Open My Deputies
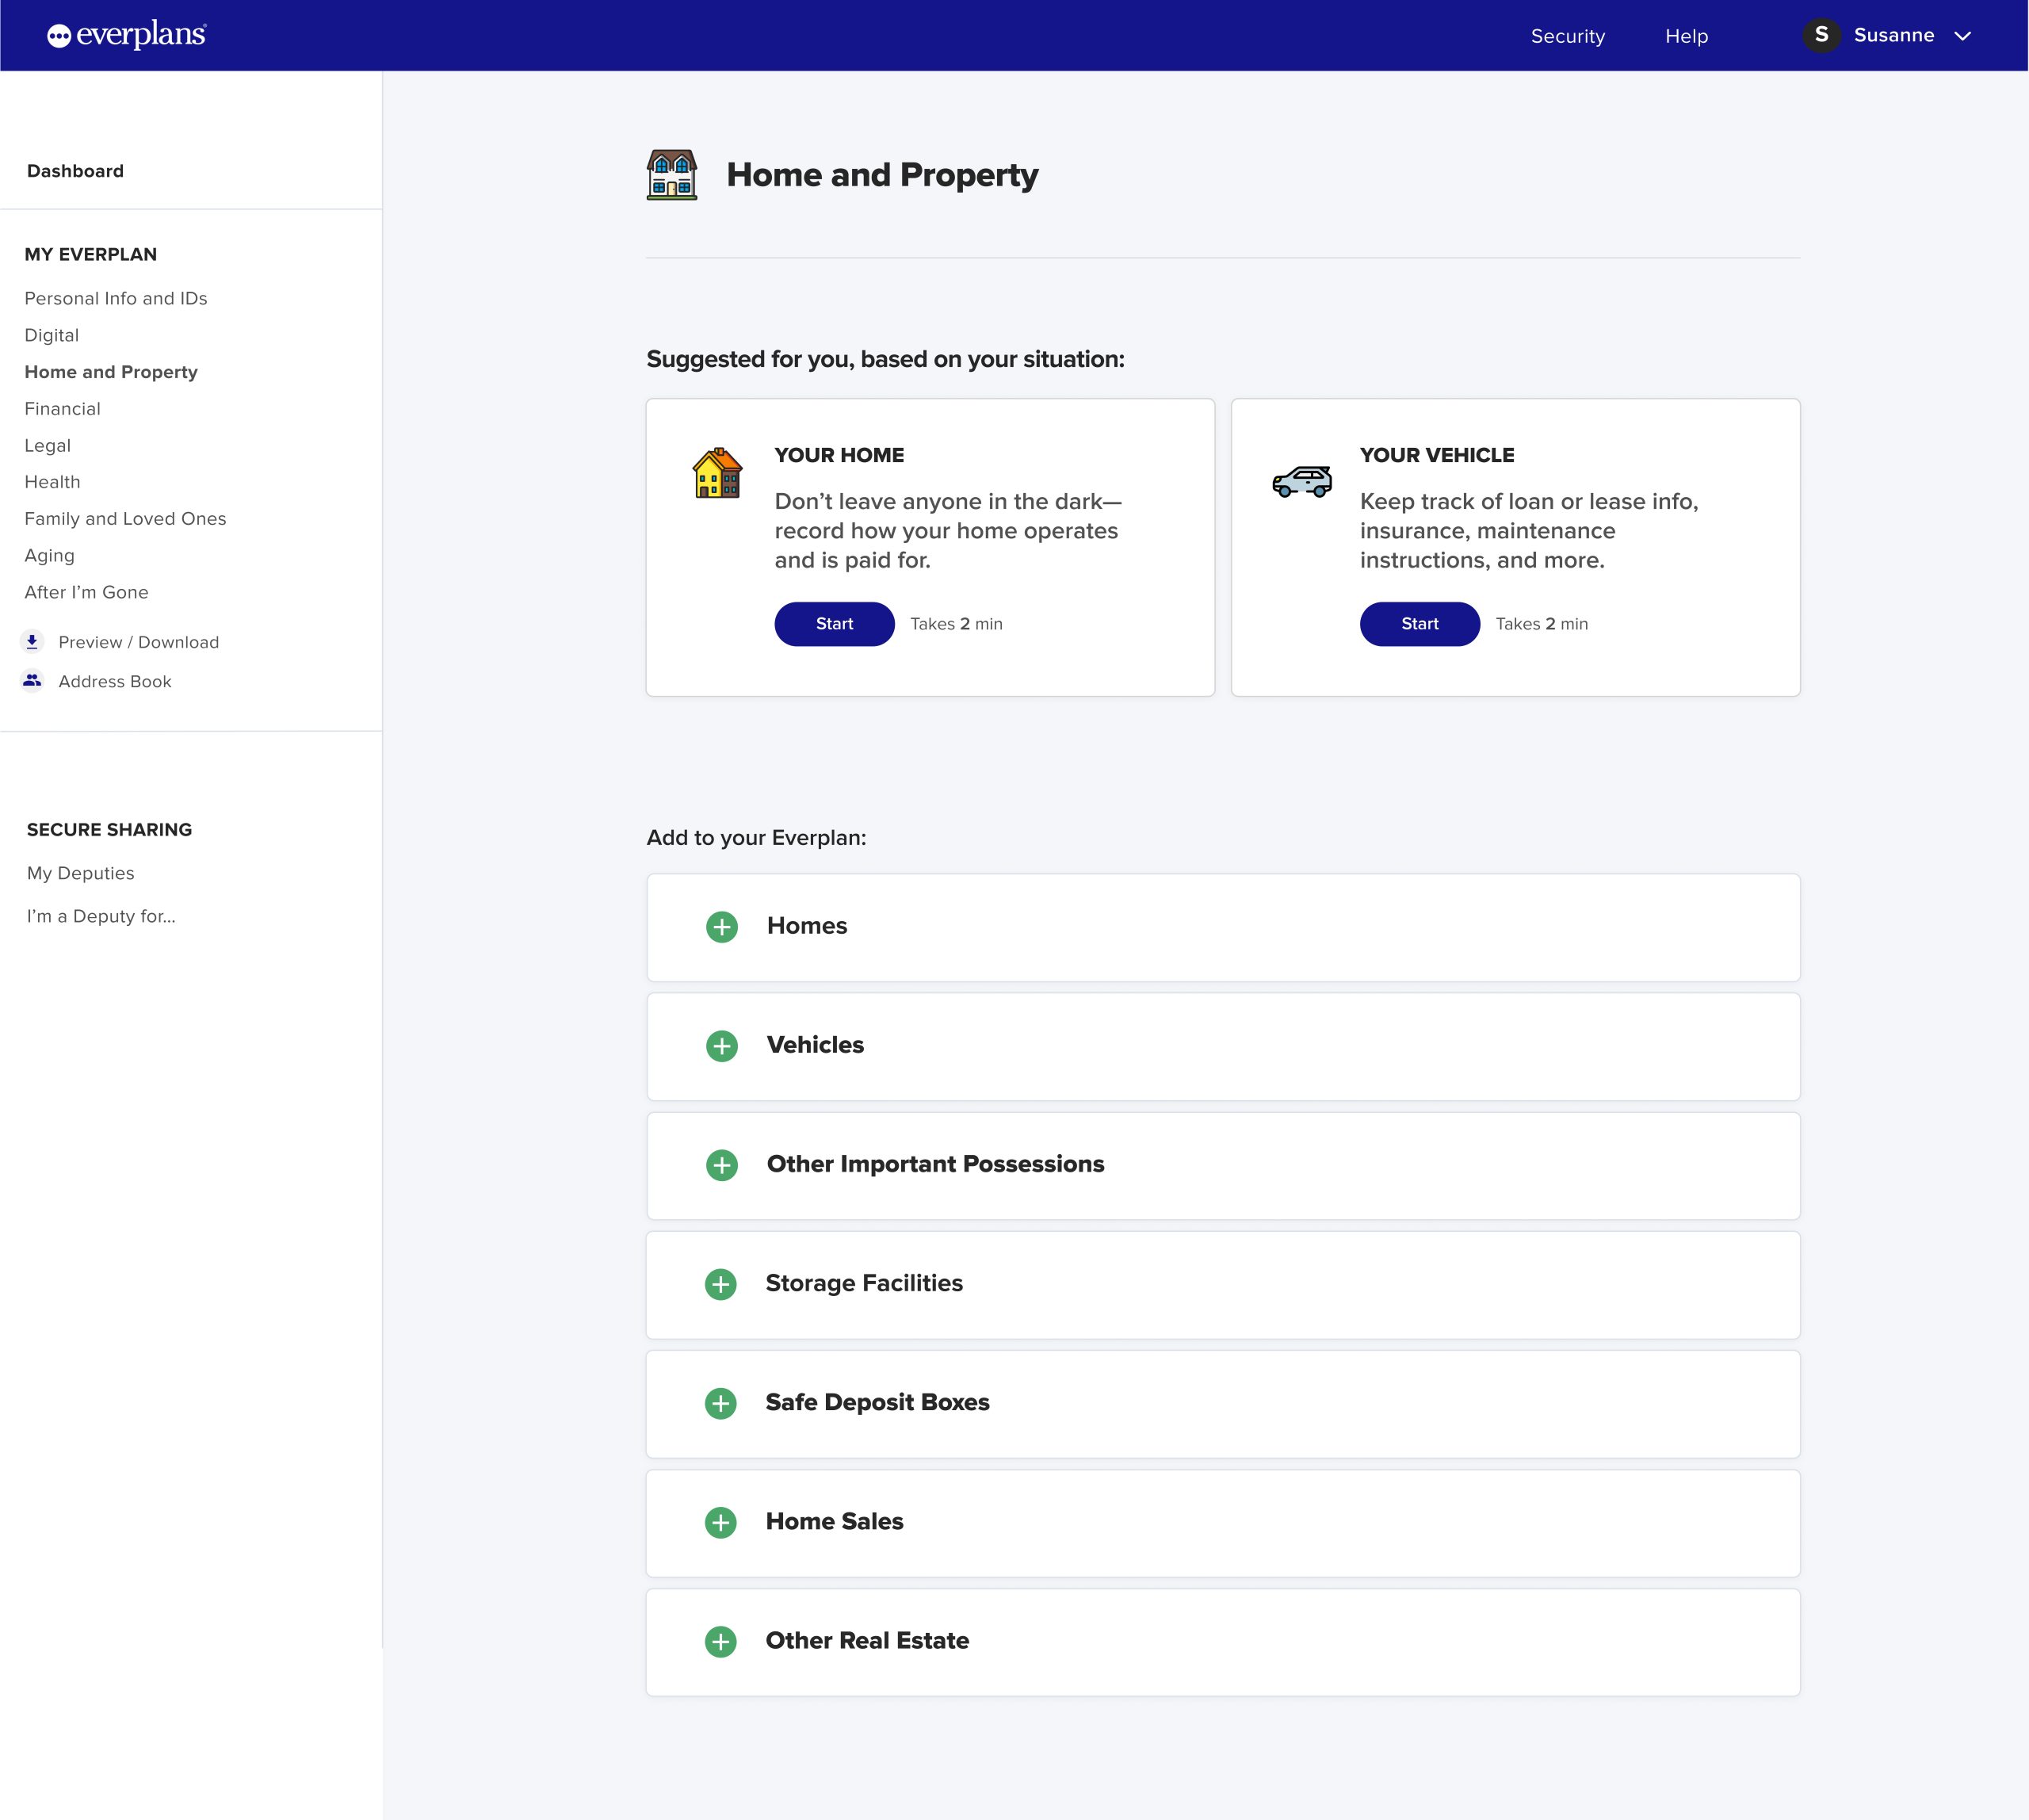This screenshot has height=1820, width=2029. tap(81, 873)
